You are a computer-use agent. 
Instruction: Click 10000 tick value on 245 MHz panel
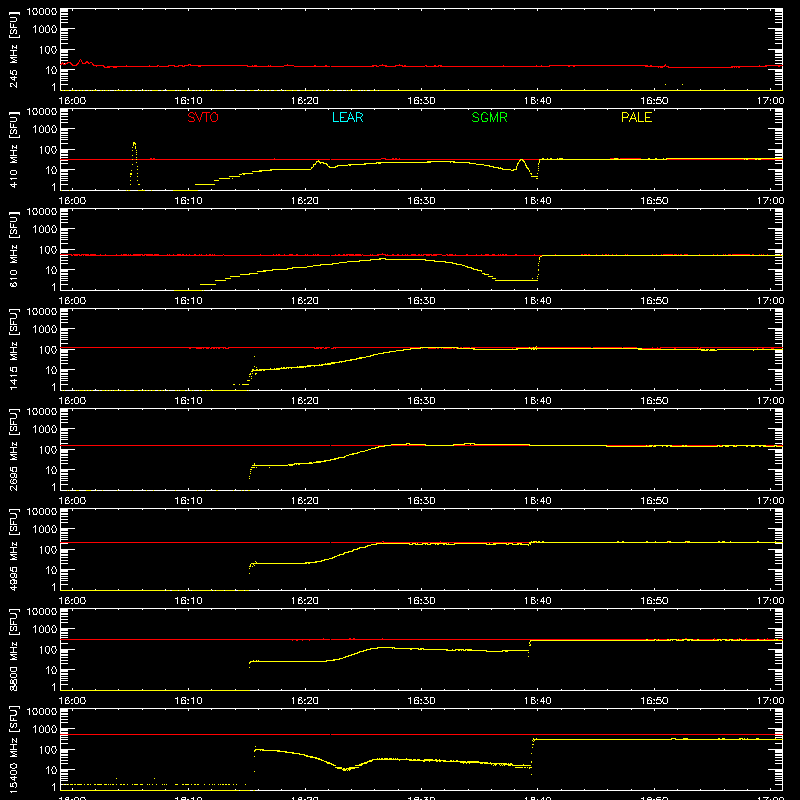42,12
